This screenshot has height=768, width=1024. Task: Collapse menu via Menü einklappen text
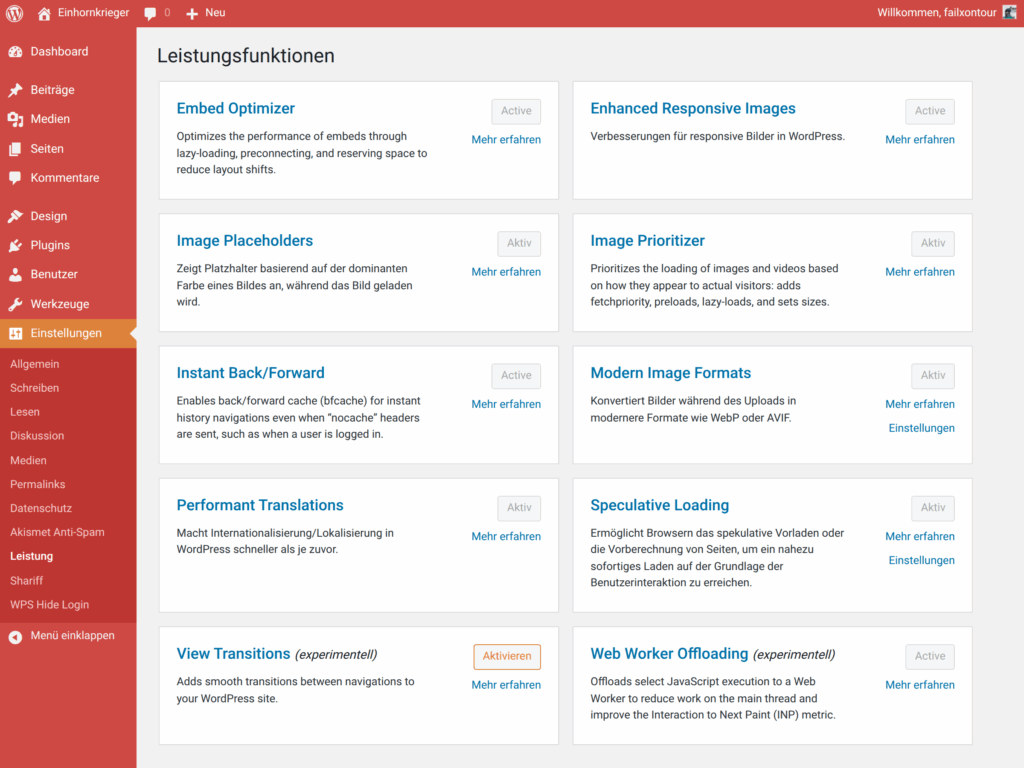tap(72, 635)
